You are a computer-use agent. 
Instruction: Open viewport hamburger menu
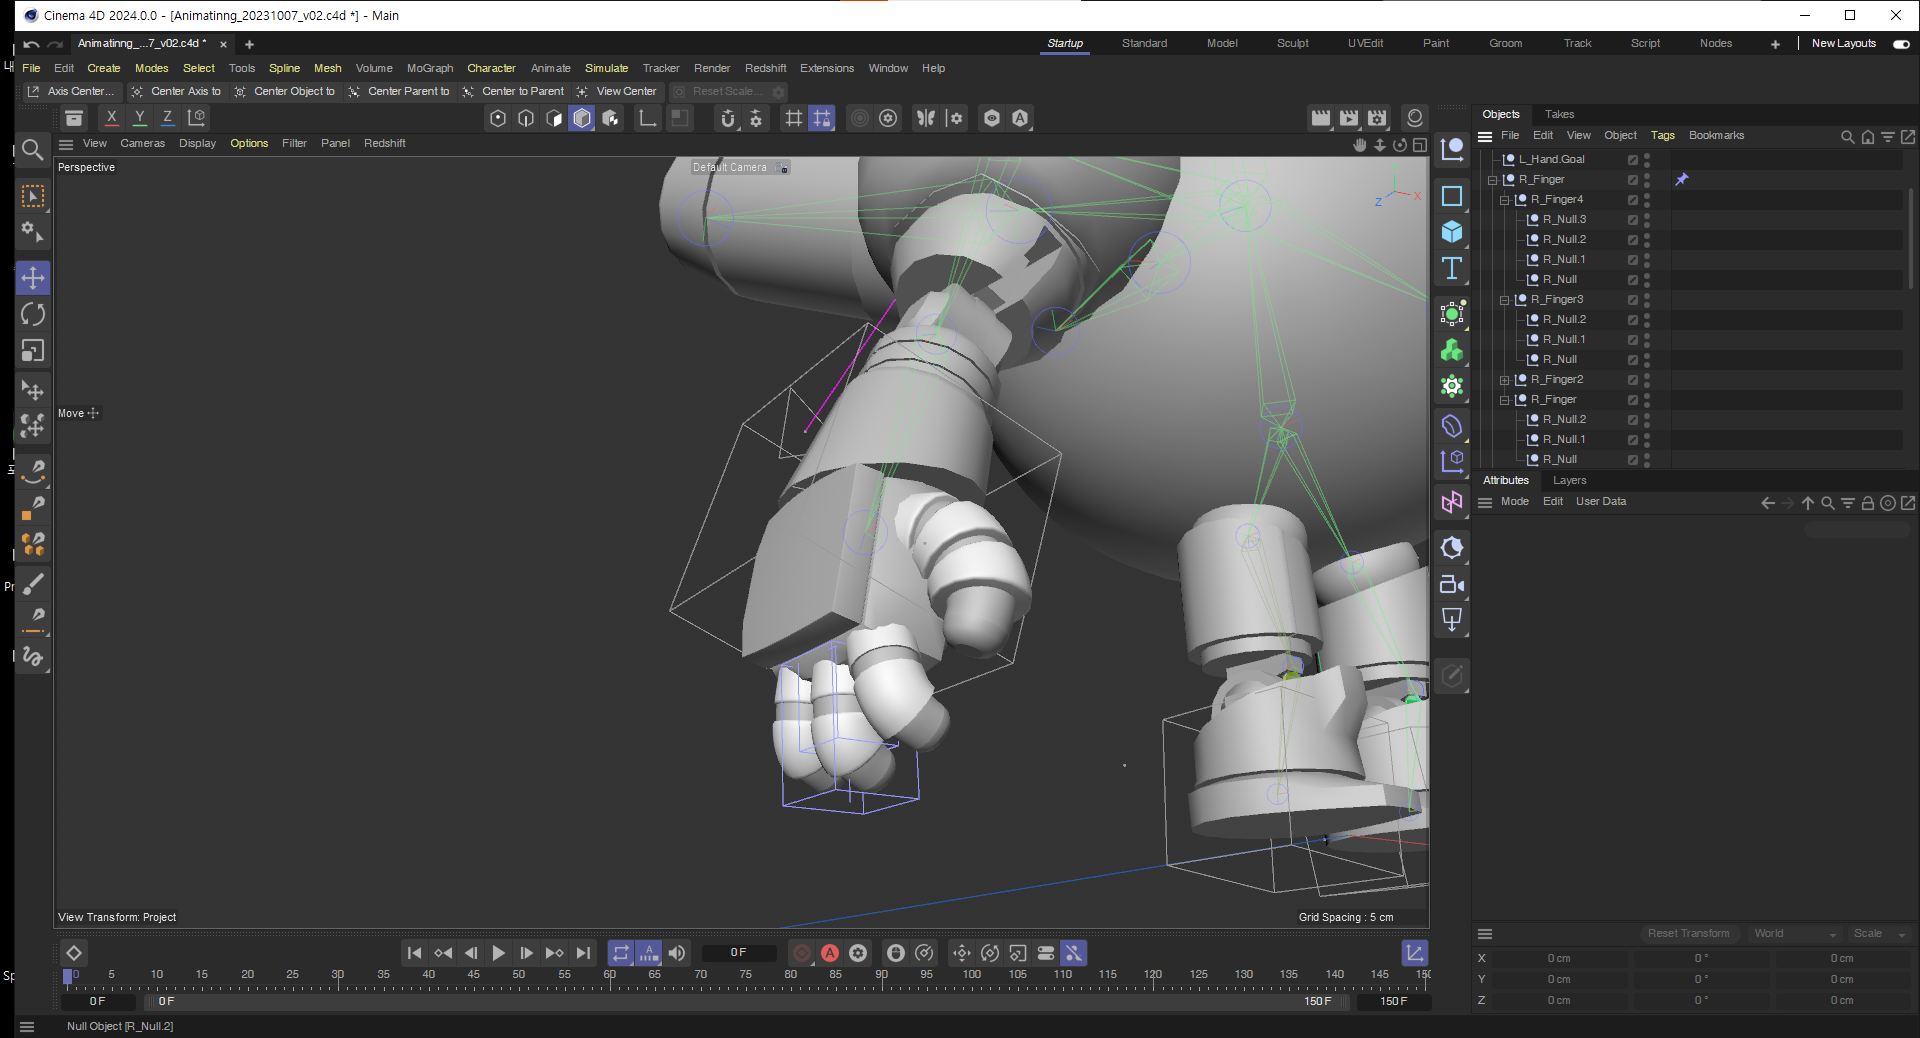[x=66, y=144]
